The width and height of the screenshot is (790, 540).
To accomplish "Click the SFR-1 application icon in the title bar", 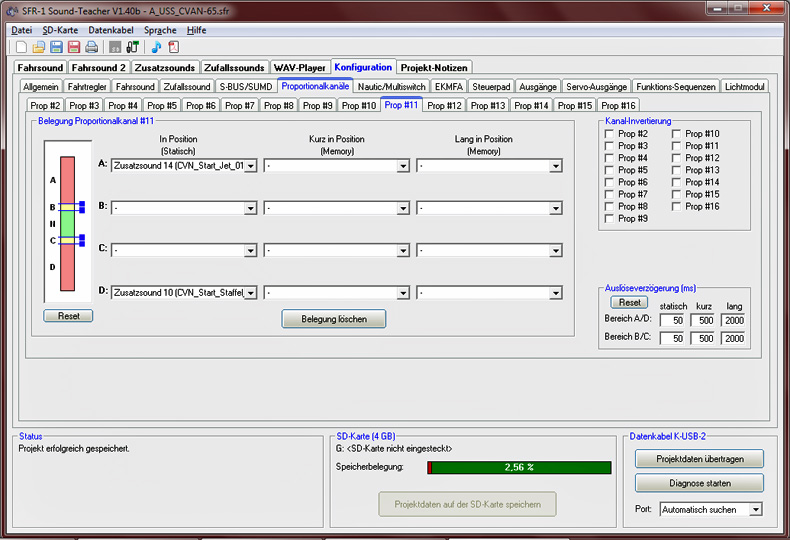I will coord(12,11).
